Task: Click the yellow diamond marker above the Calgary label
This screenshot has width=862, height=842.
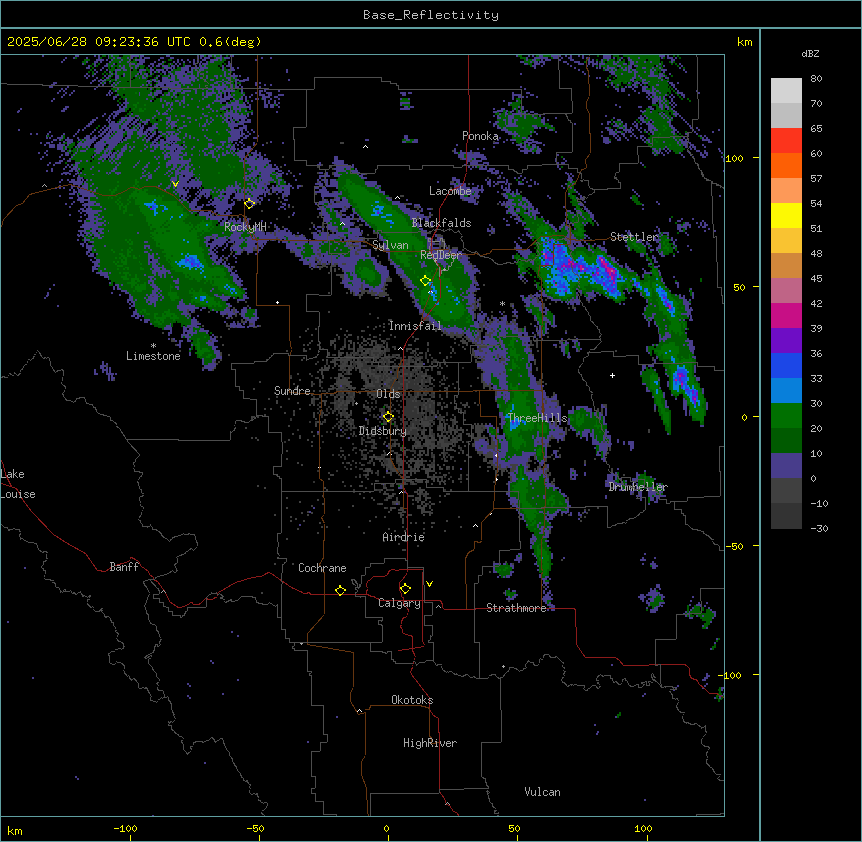Action: [x=405, y=589]
